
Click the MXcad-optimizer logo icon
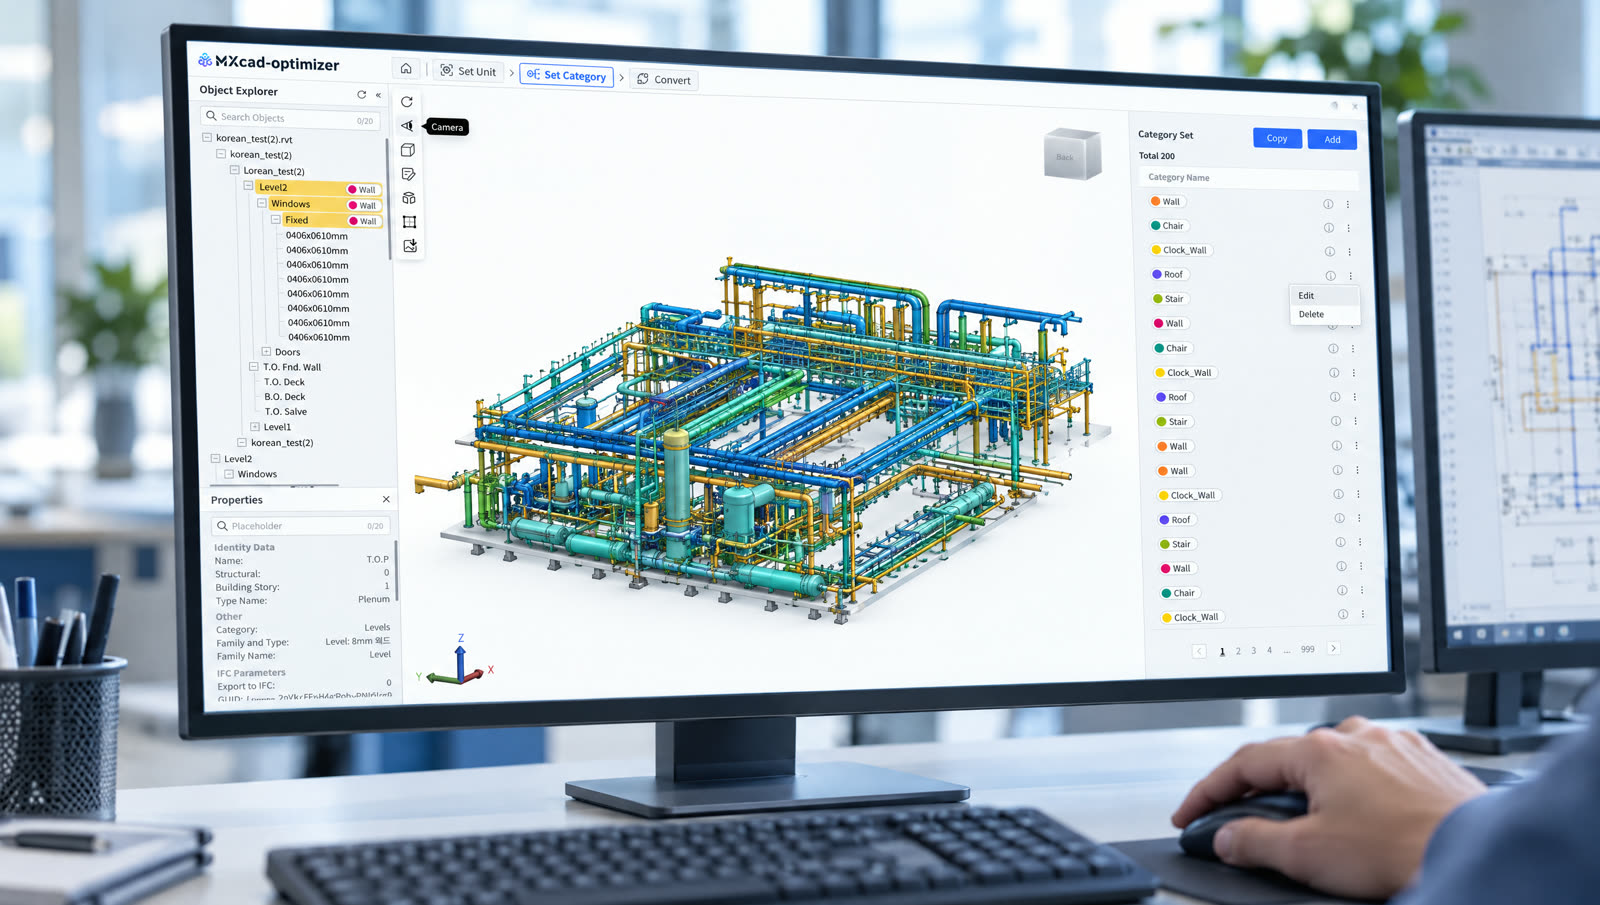click(205, 60)
